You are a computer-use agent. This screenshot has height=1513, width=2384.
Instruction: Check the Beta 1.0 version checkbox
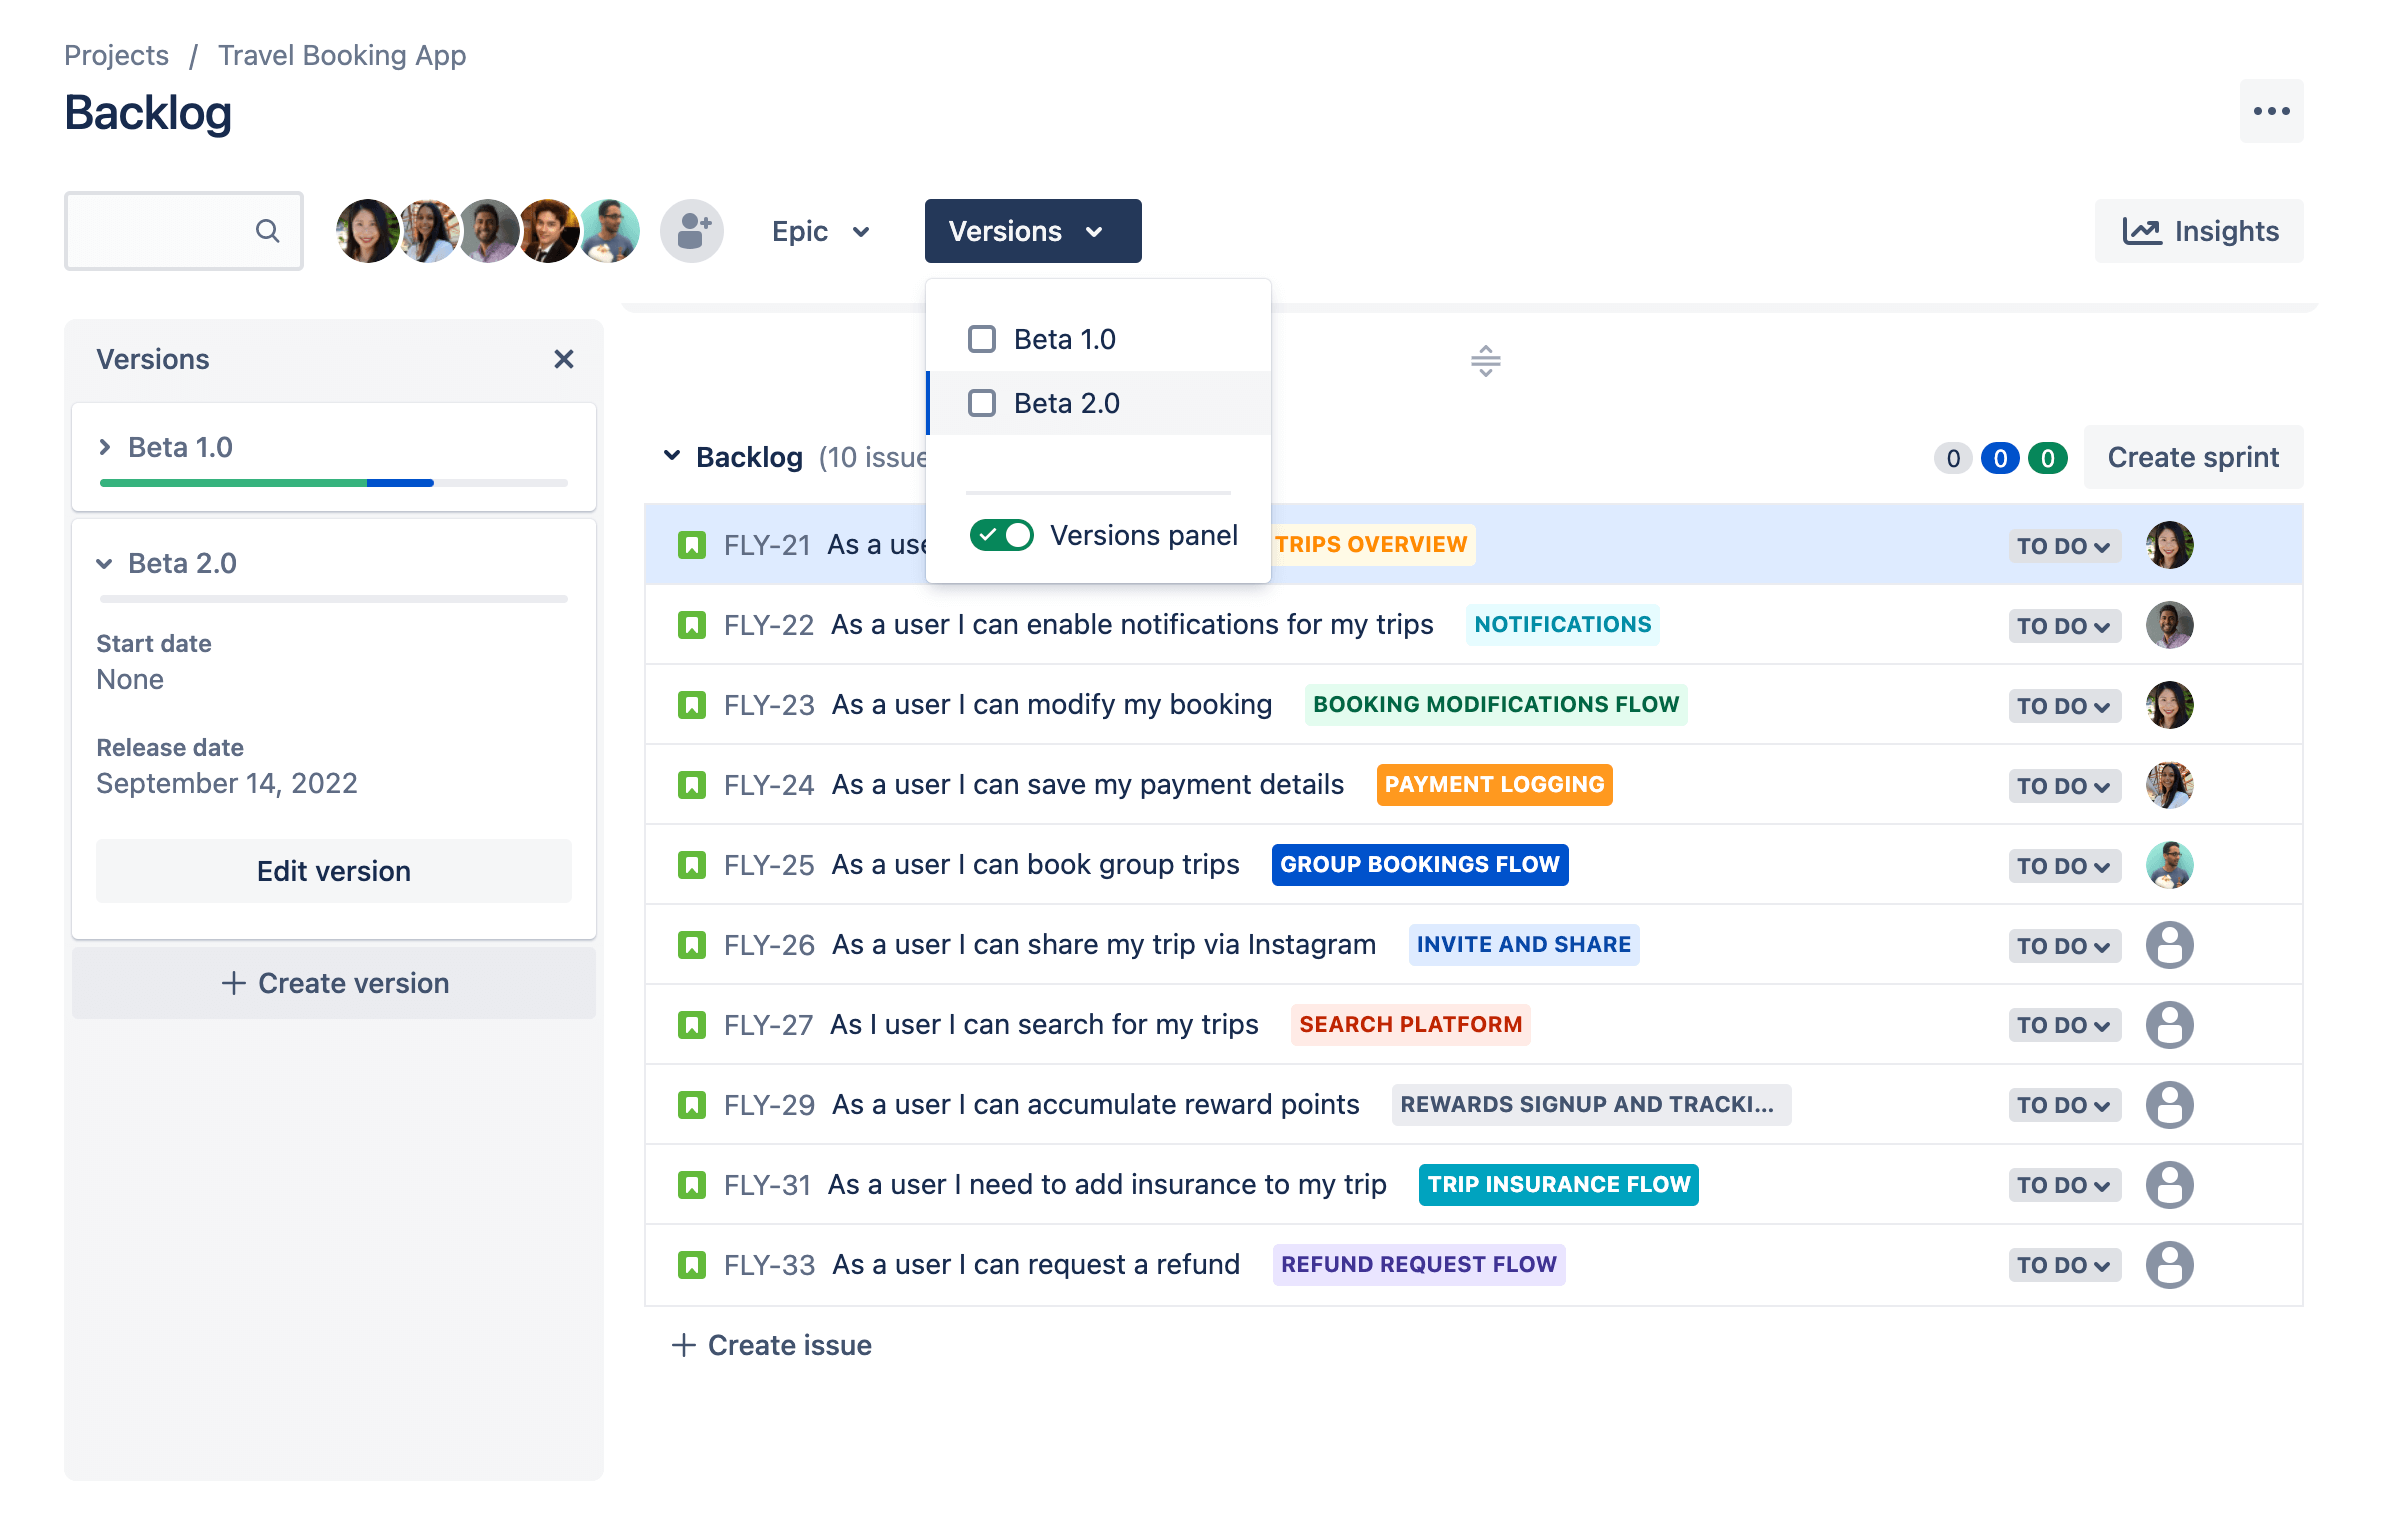978,339
